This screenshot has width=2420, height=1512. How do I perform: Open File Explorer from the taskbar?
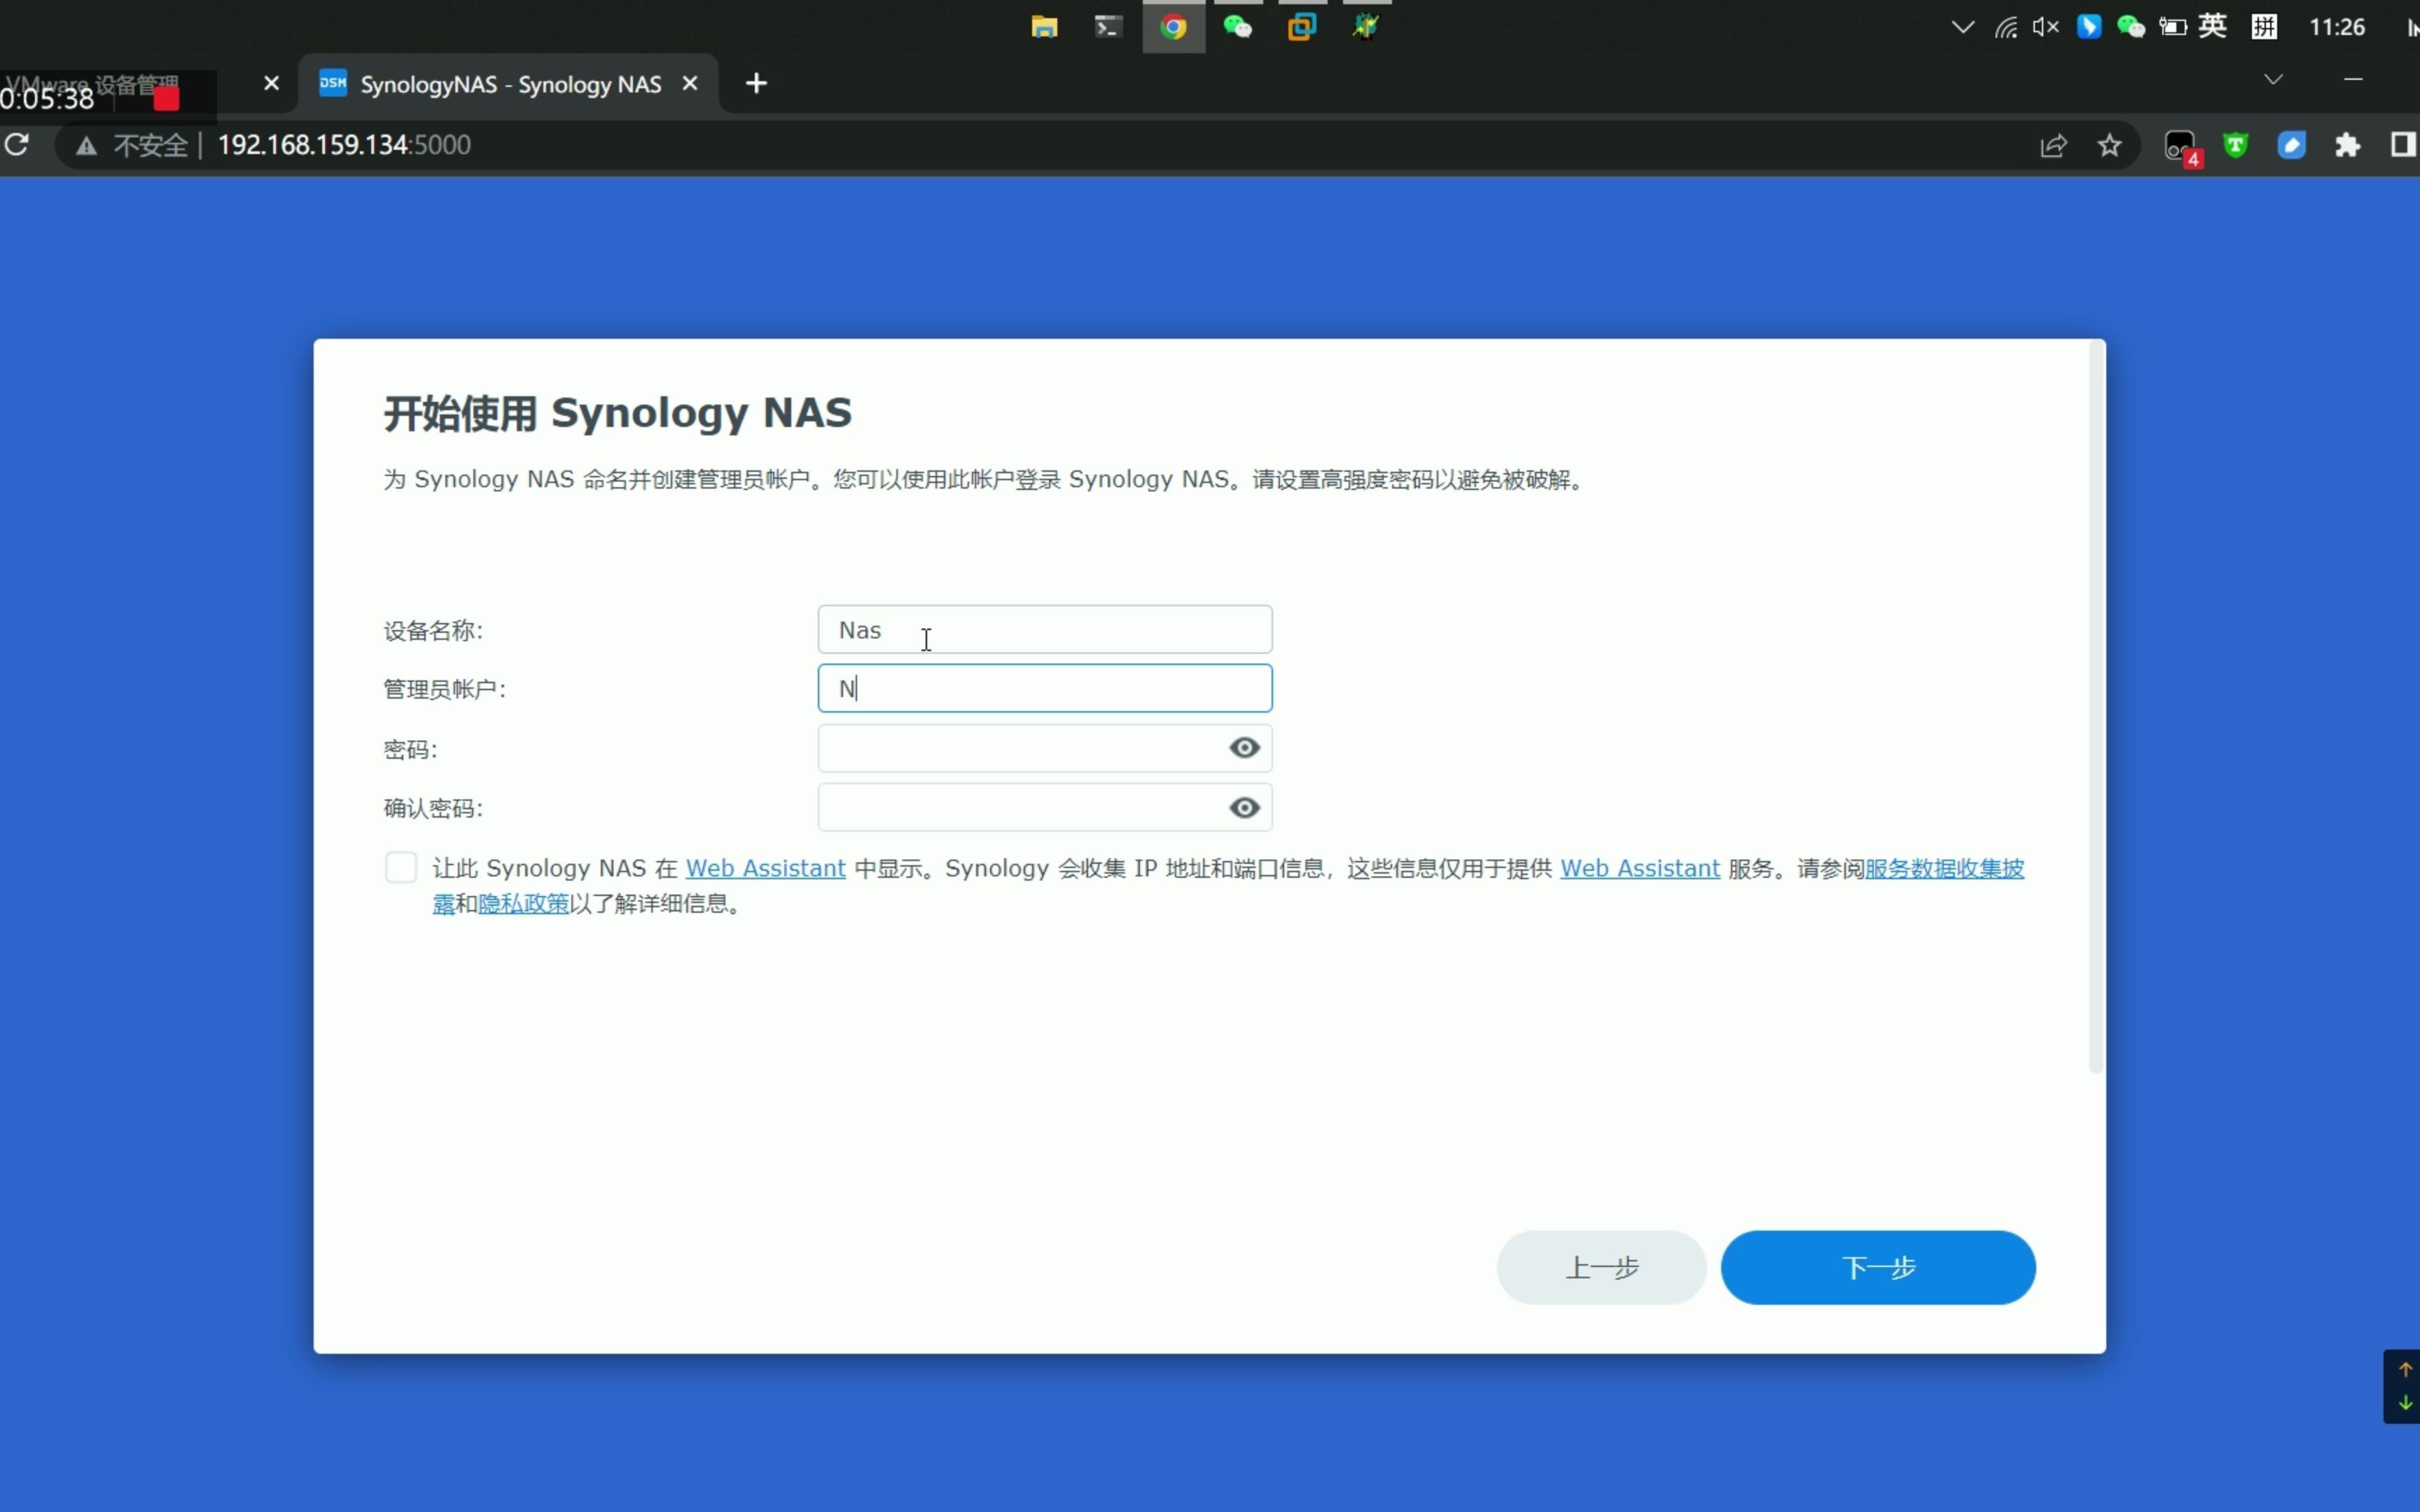(1044, 27)
